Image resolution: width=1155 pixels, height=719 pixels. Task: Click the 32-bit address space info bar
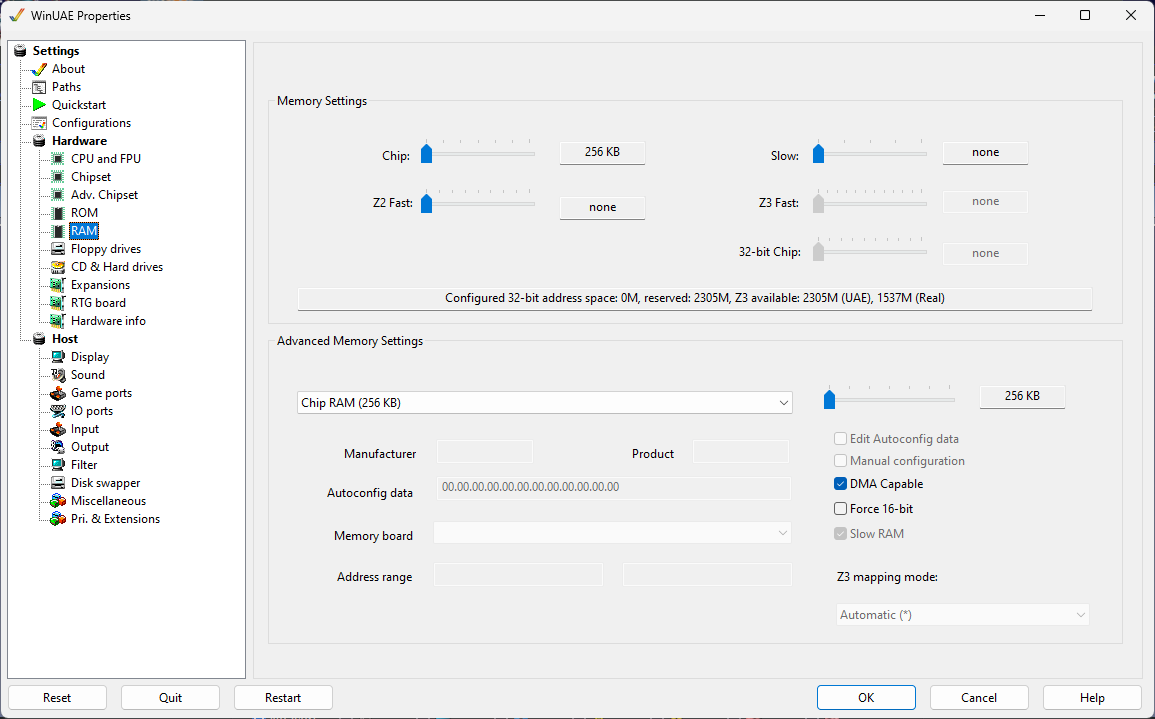point(695,298)
